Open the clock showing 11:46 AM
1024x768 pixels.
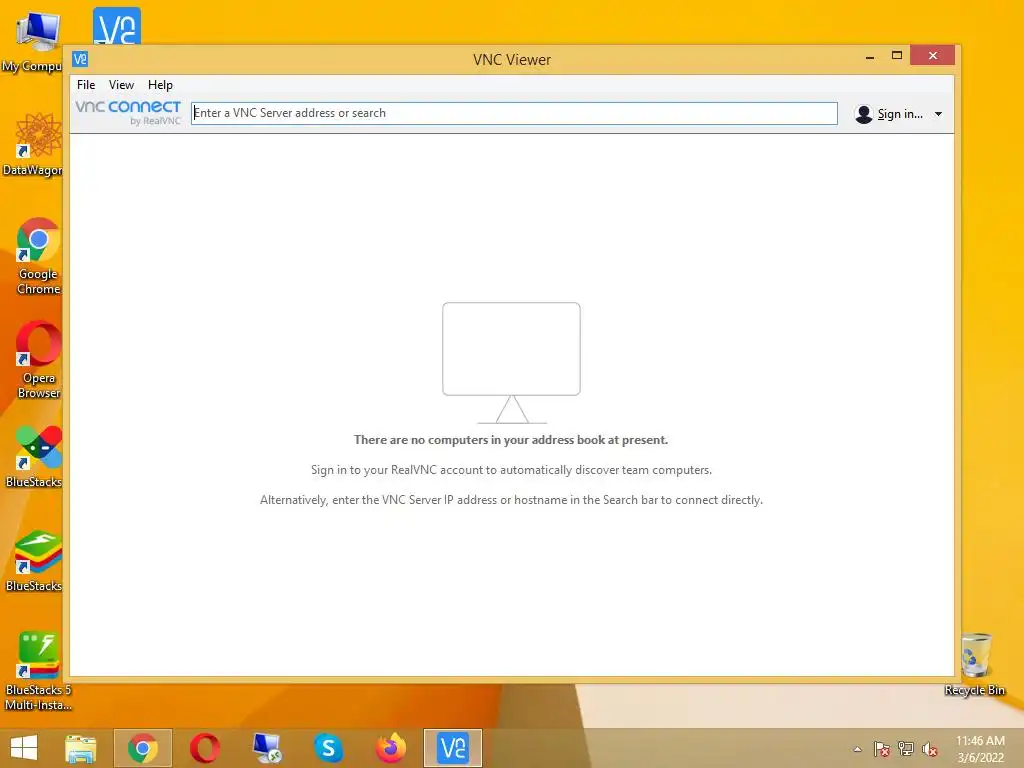point(980,749)
